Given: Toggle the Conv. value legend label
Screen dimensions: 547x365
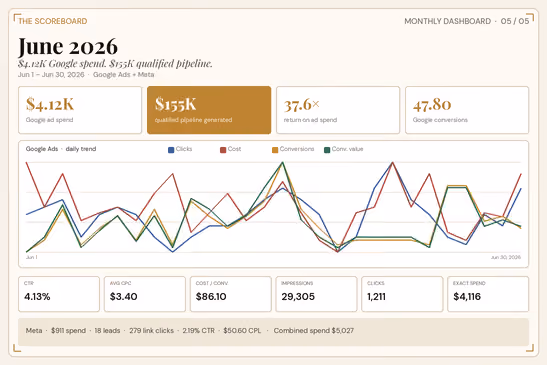Looking at the screenshot, I should coord(347,149).
